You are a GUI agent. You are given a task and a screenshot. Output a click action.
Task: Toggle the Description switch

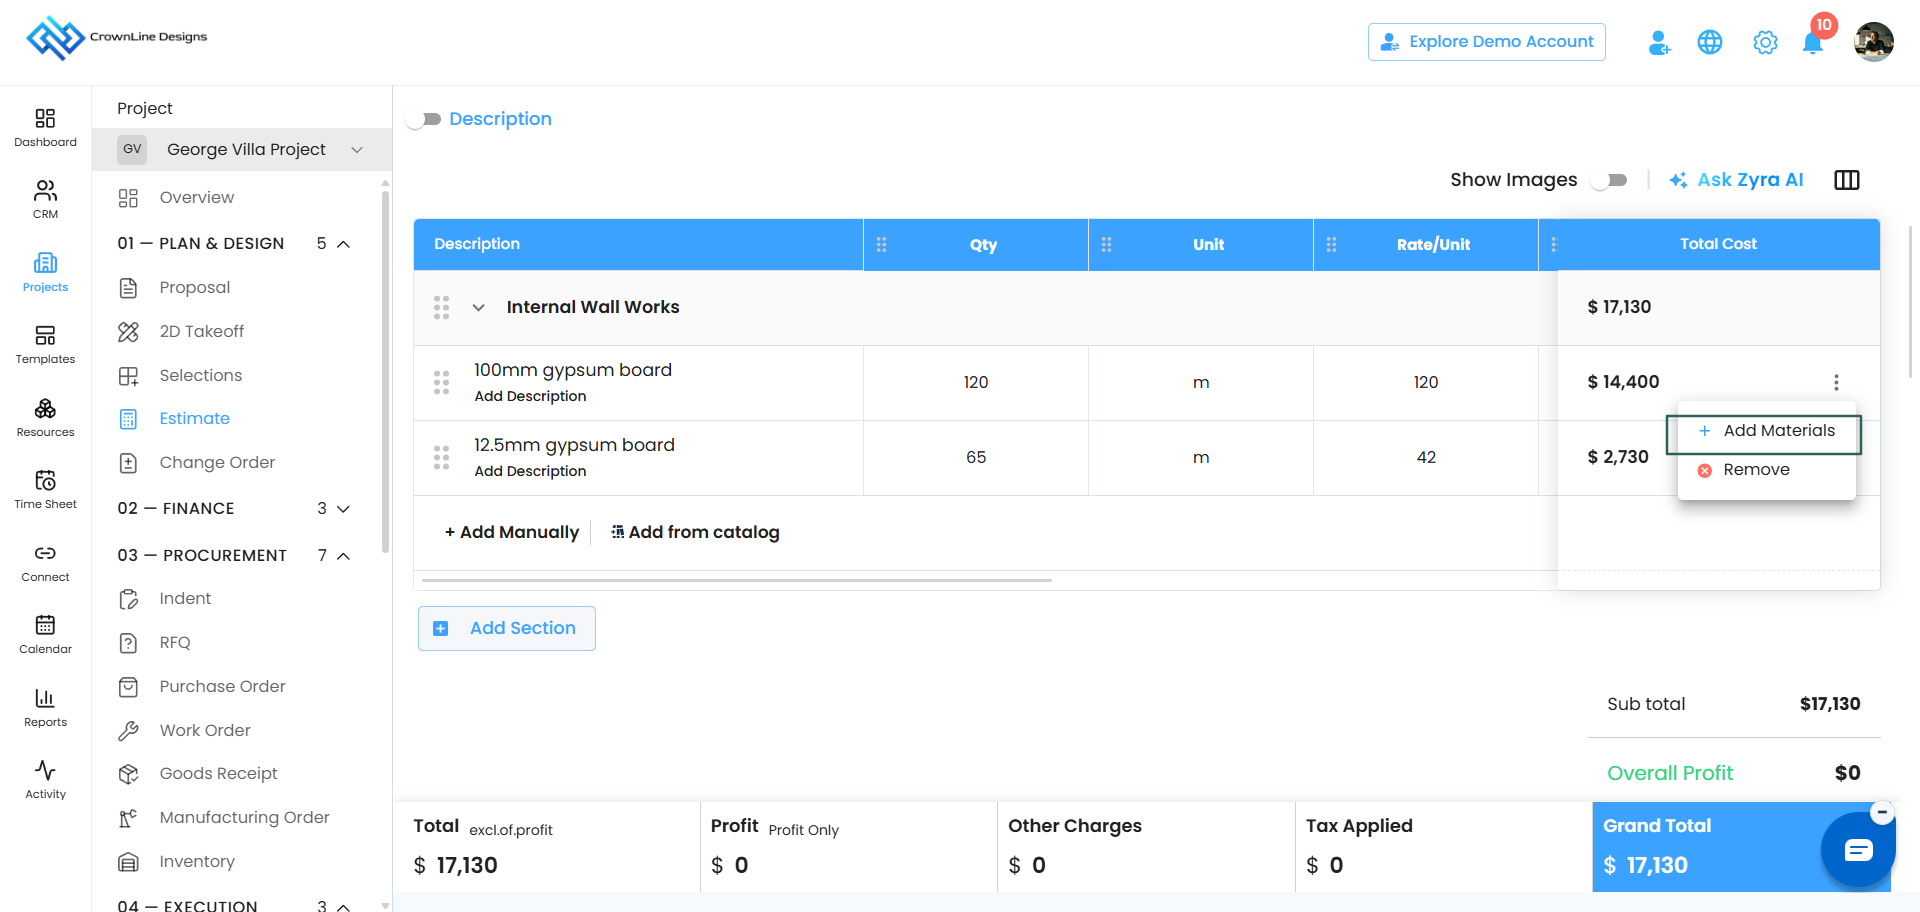(x=424, y=119)
